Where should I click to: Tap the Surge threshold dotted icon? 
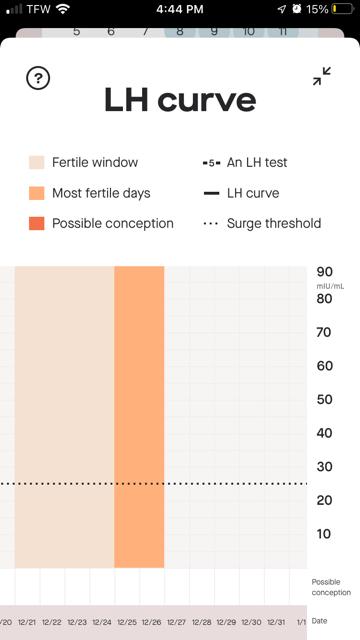211,224
